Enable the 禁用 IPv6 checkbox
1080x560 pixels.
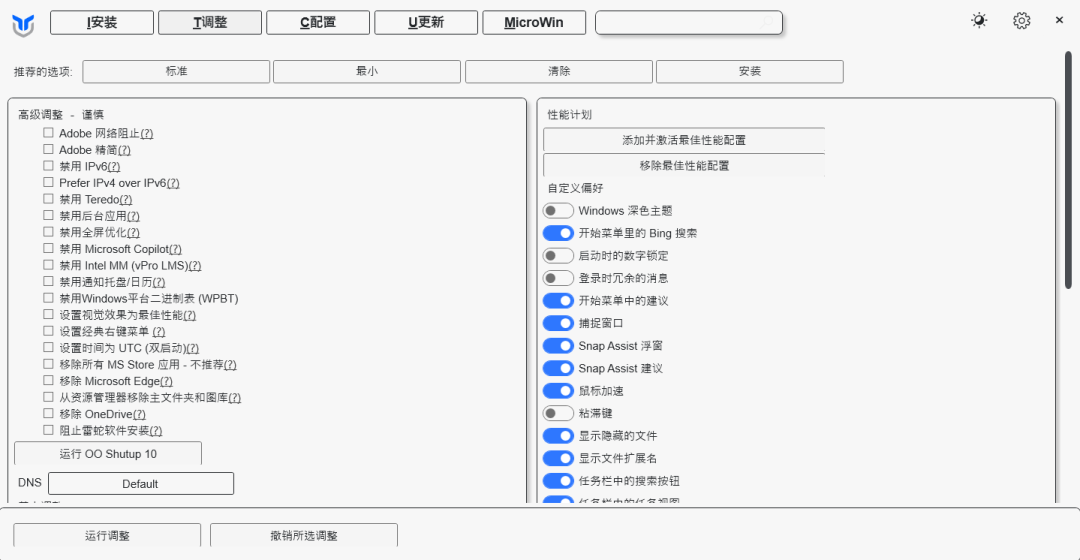[48, 165]
